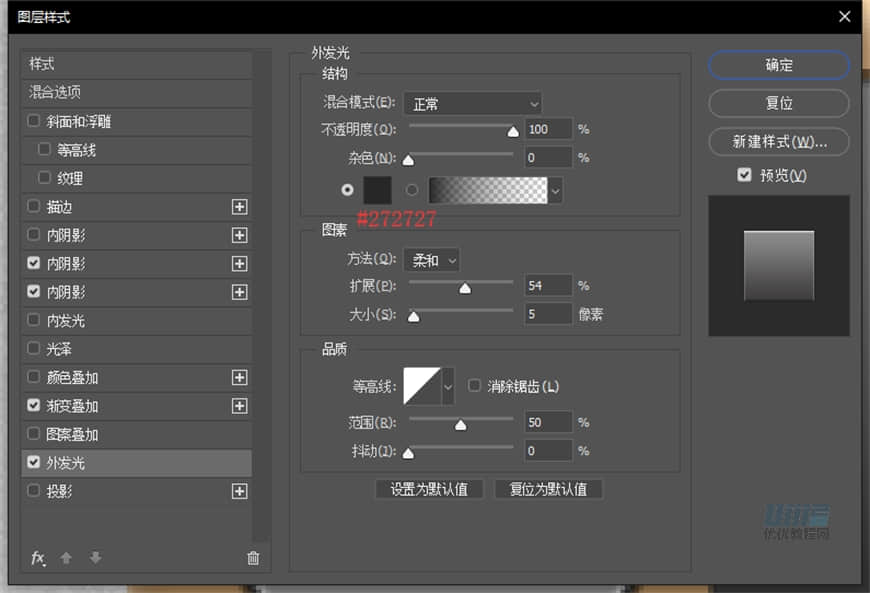870x593 pixels.
Task: Click the plus icon beside 投影
Action: 239,492
